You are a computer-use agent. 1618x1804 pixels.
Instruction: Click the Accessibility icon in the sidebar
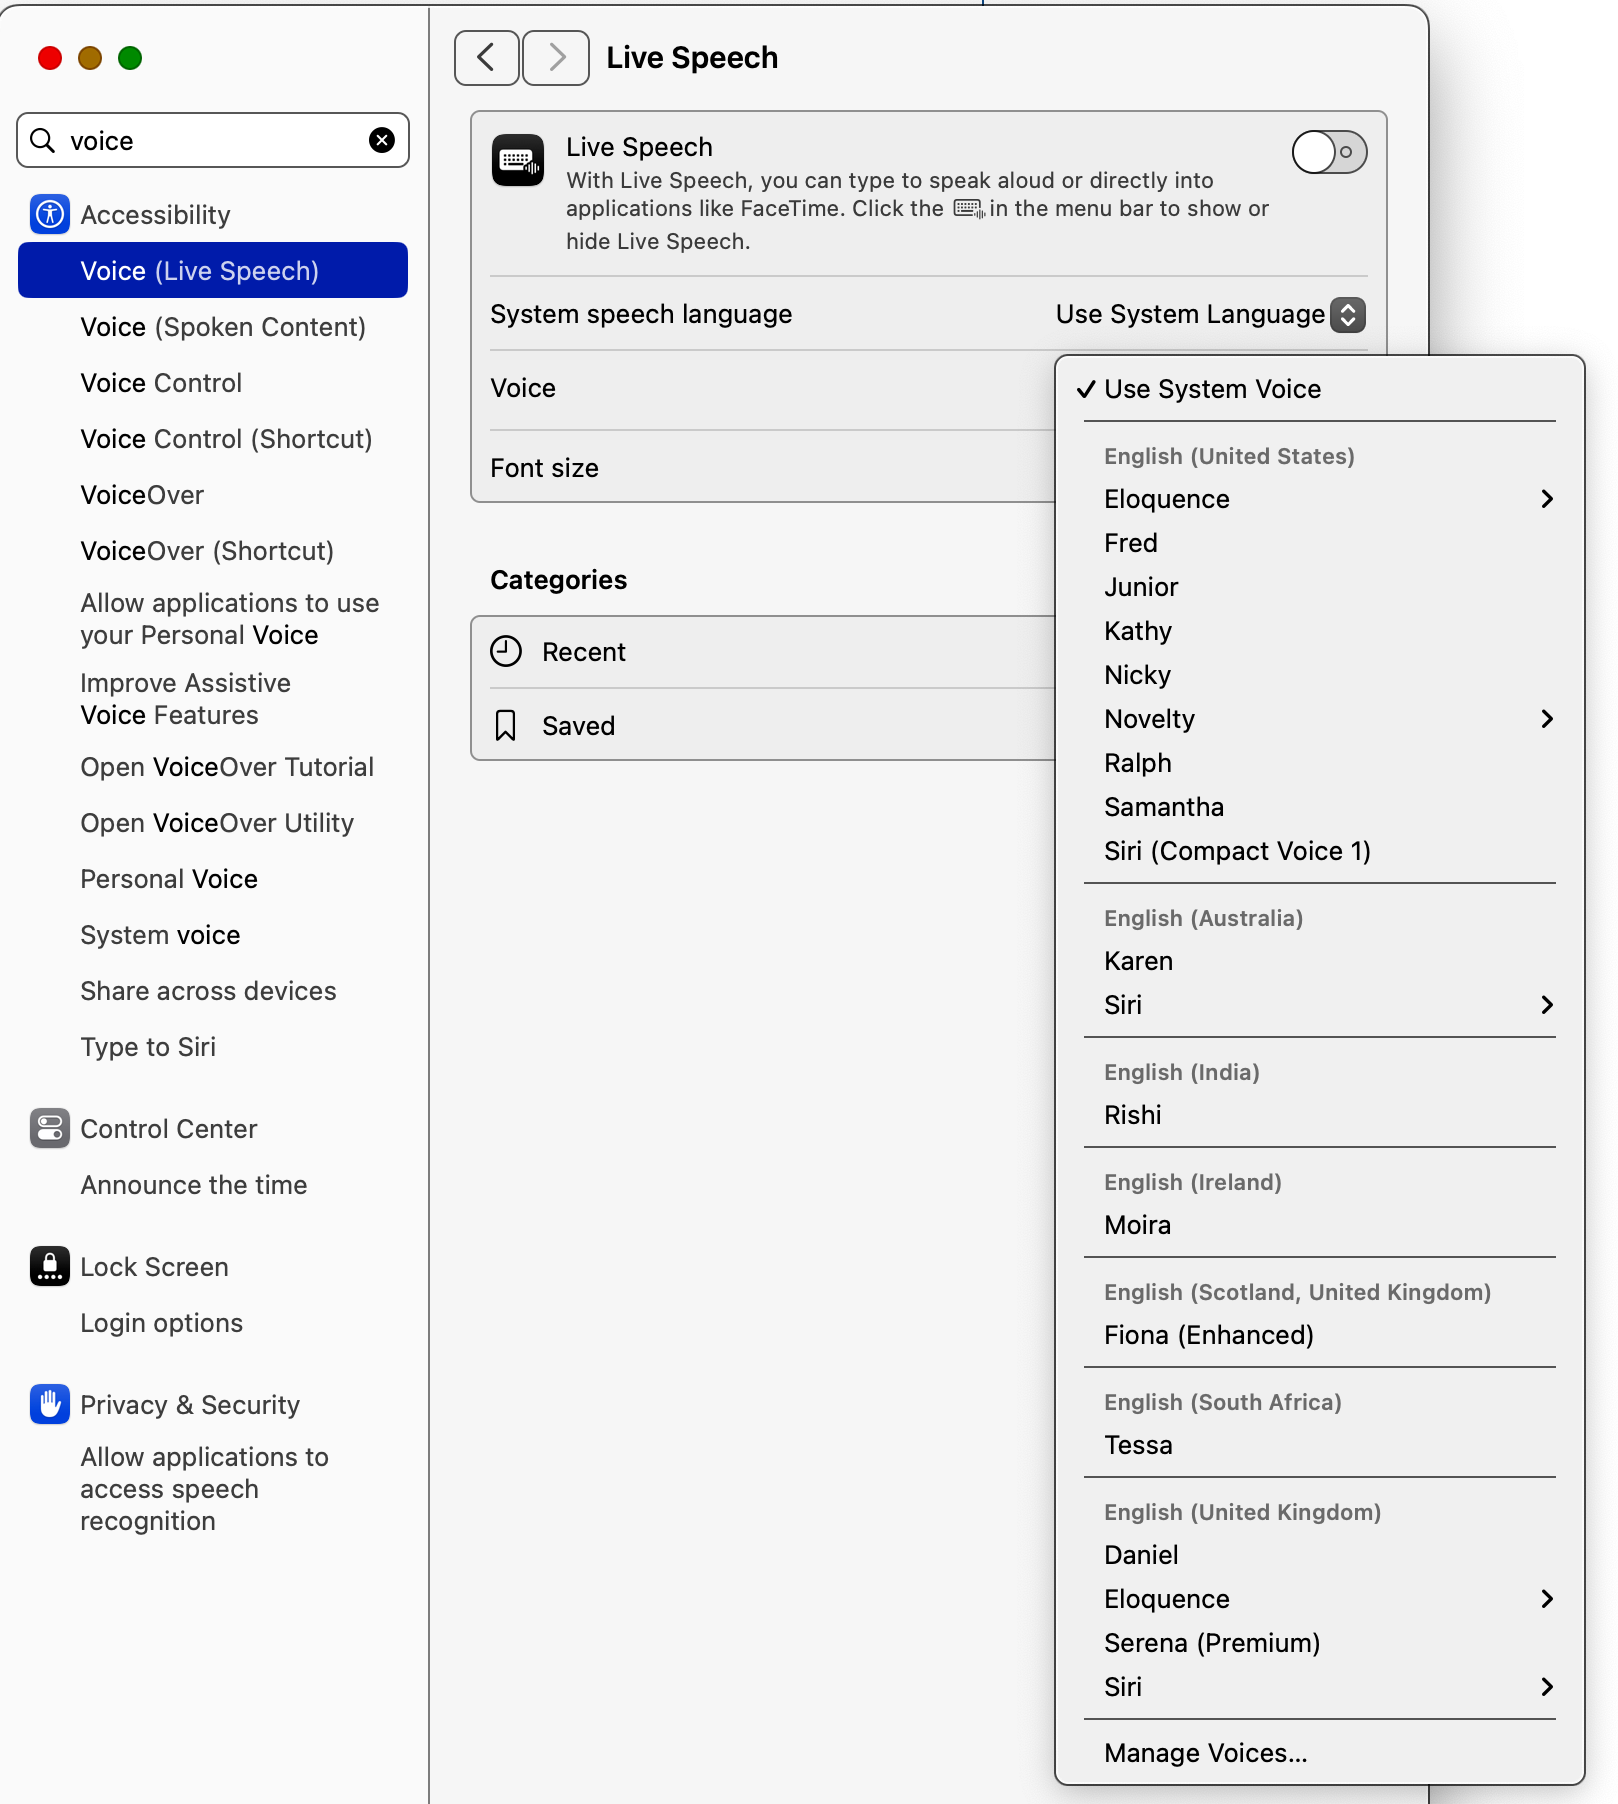click(49, 214)
